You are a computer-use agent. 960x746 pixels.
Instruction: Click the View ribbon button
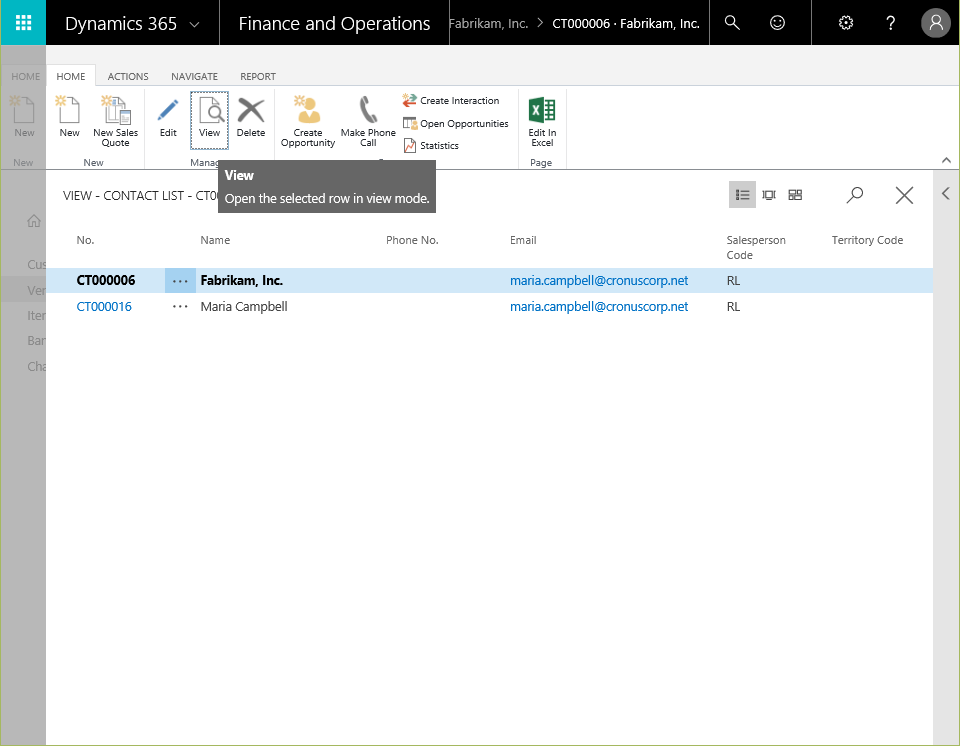209,120
